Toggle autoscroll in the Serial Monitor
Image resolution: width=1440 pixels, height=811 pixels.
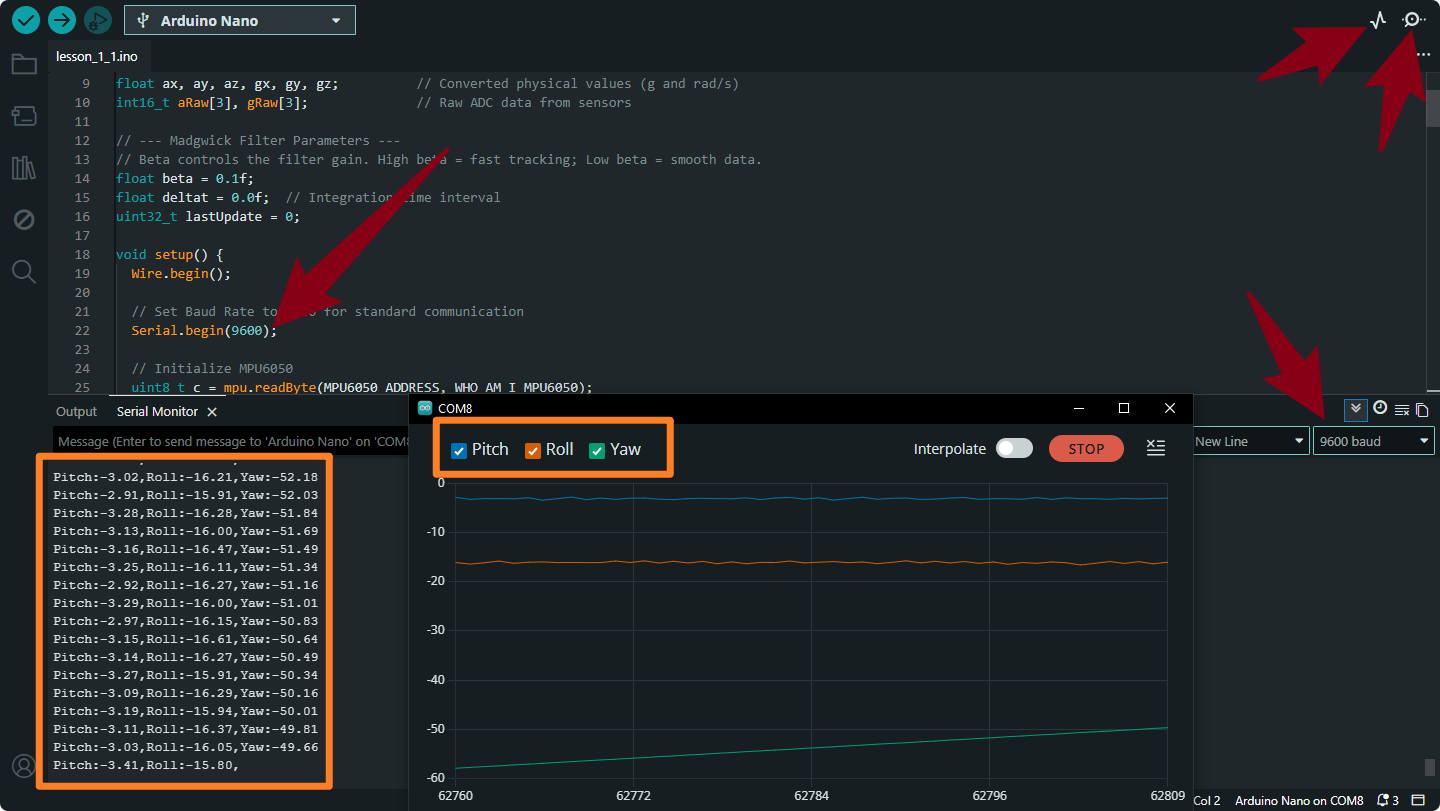tap(1356, 409)
